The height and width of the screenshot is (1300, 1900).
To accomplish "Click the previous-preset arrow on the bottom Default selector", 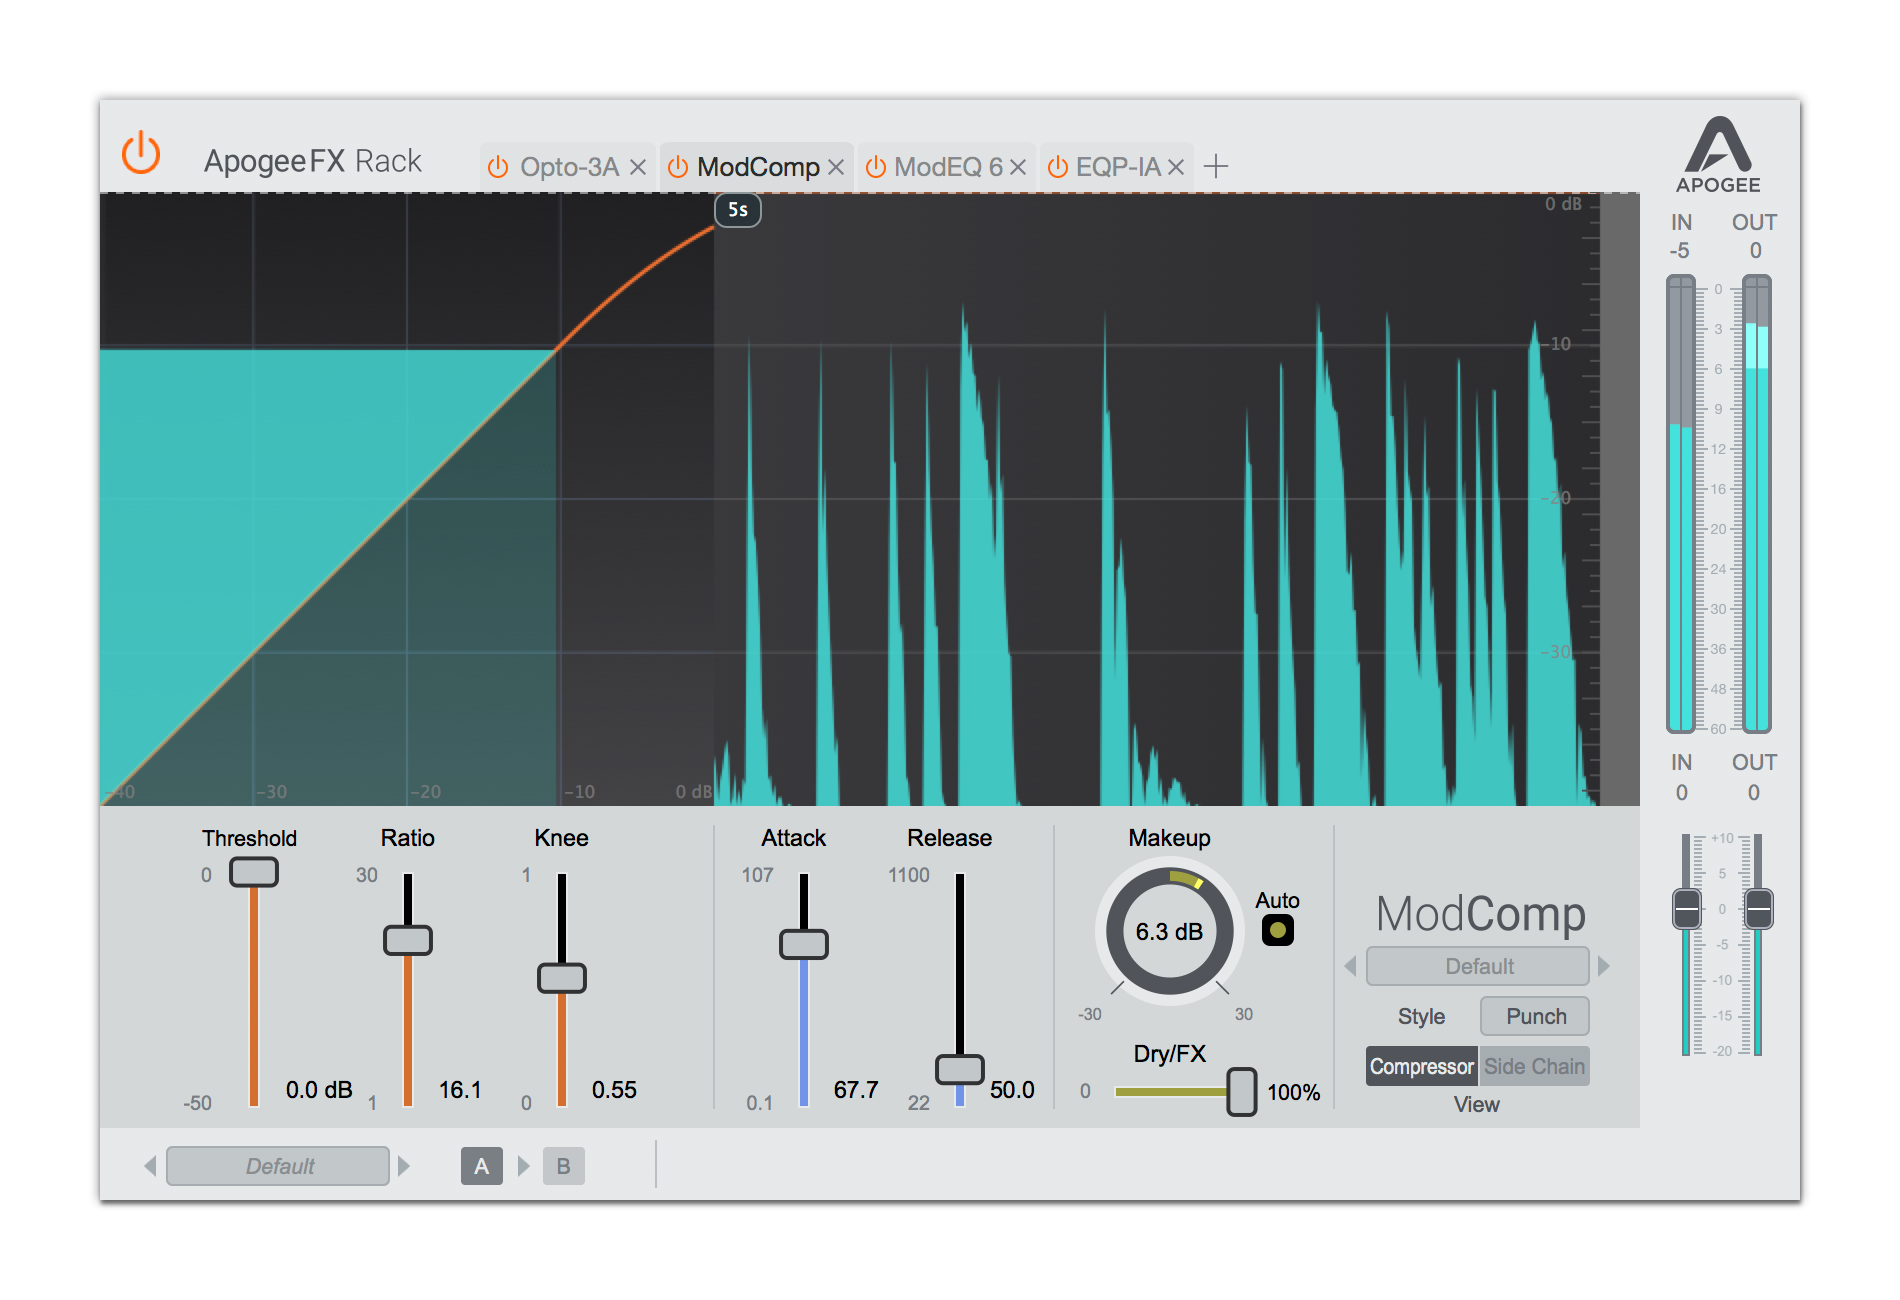I will pyautogui.click(x=152, y=1165).
